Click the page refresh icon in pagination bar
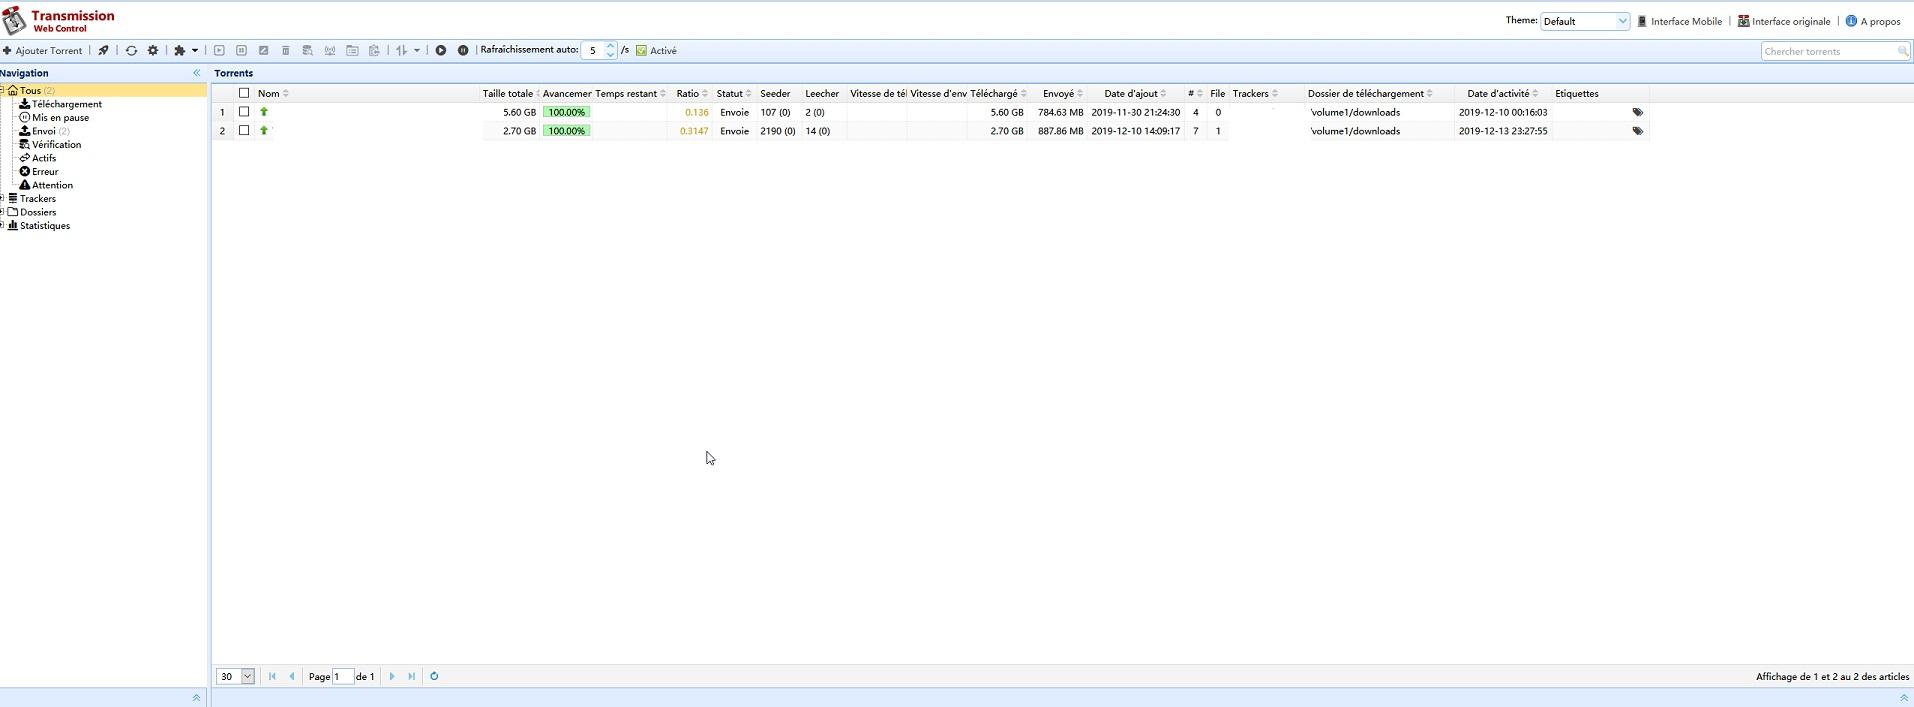The height and width of the screenshot is (707, 1914). (x=434, y=677)
